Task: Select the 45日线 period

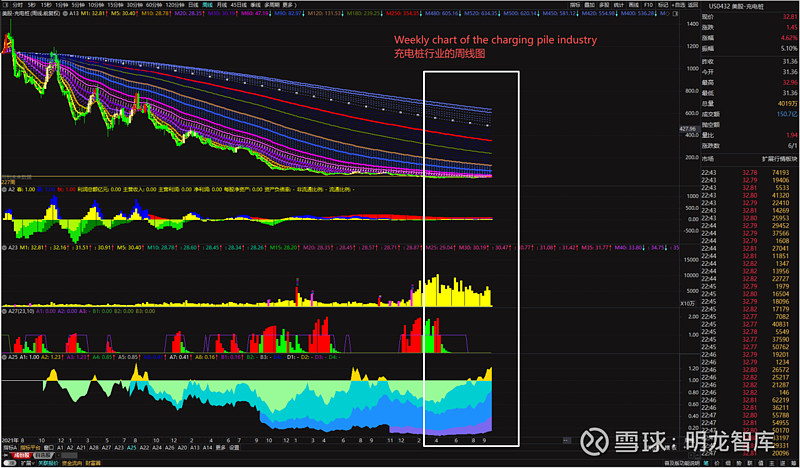Action: click(x=238, y=5)
